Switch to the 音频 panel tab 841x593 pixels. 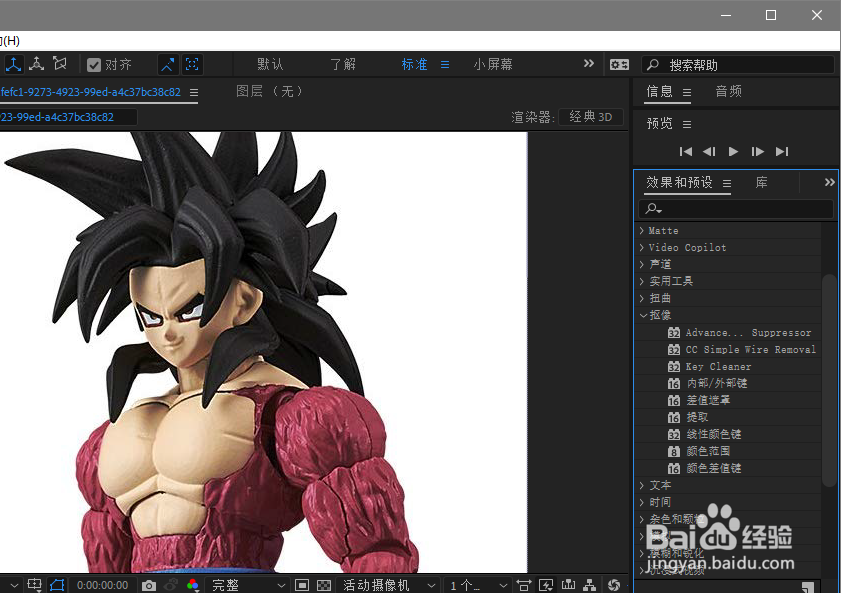pos(728,91)
